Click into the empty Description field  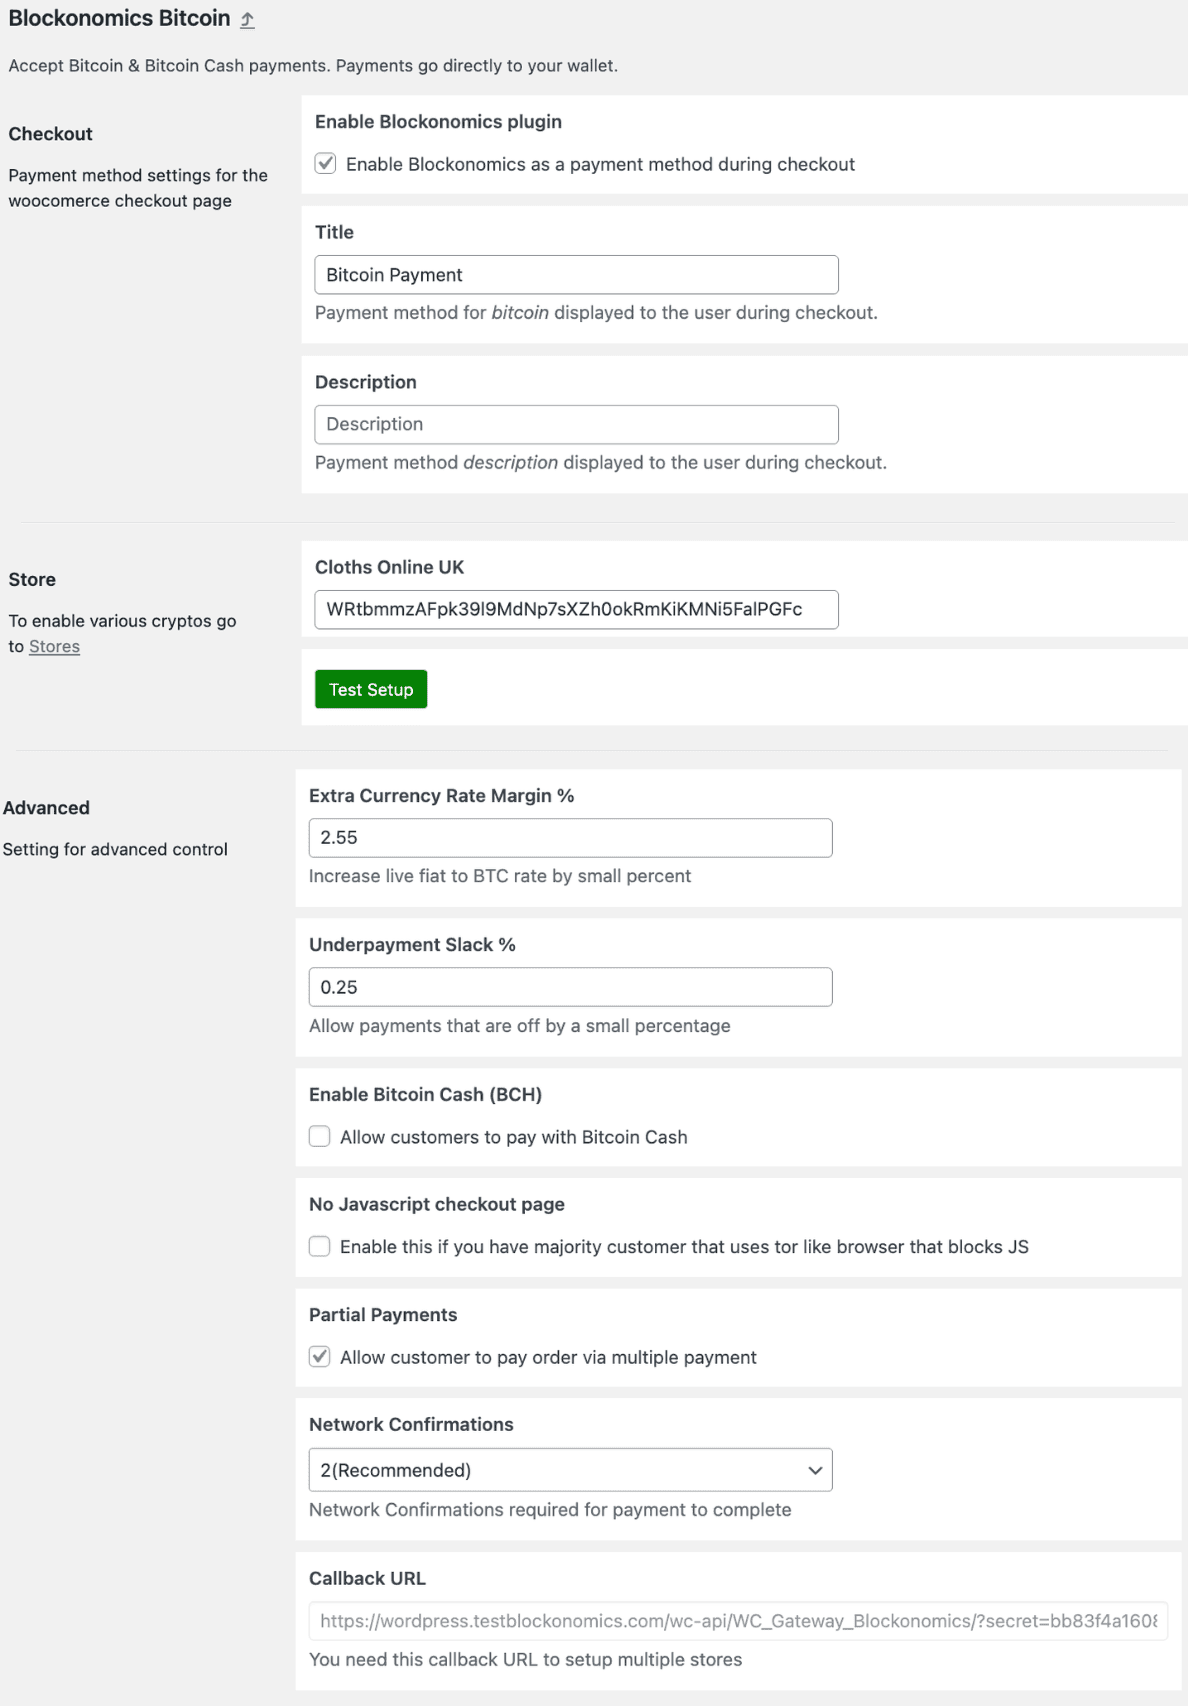[576, 424]
